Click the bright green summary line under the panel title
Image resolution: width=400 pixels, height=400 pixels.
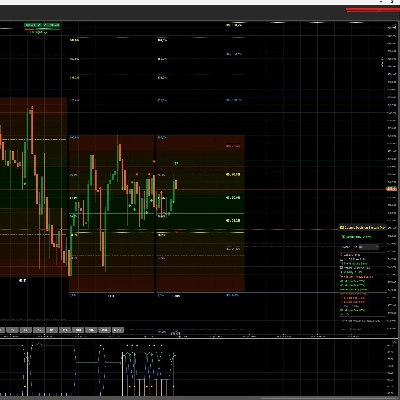(x=356, y=237)
